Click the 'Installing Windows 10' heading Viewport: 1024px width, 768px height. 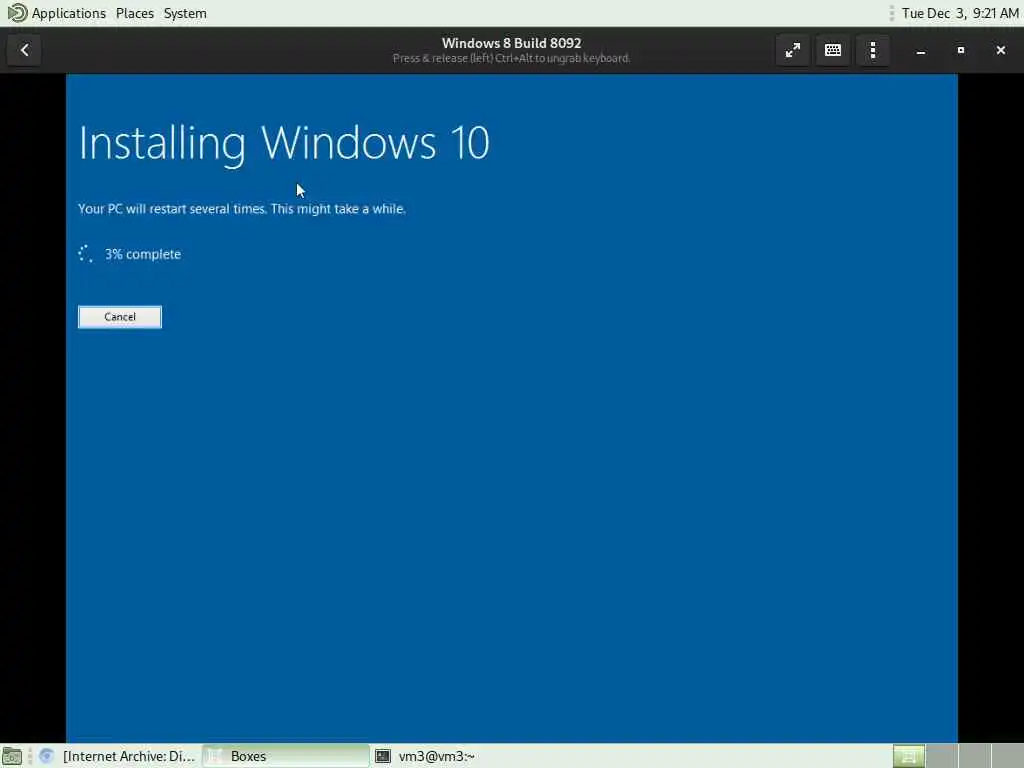coord(284,143)
